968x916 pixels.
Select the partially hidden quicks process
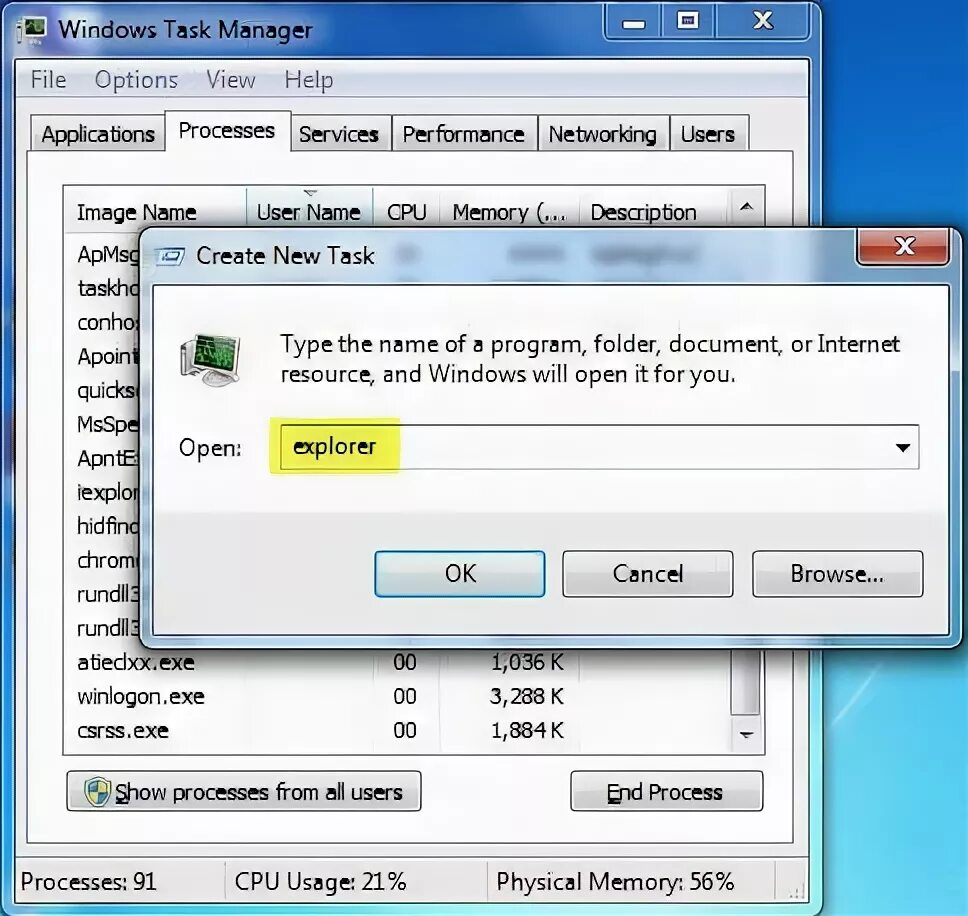point(107,390)
